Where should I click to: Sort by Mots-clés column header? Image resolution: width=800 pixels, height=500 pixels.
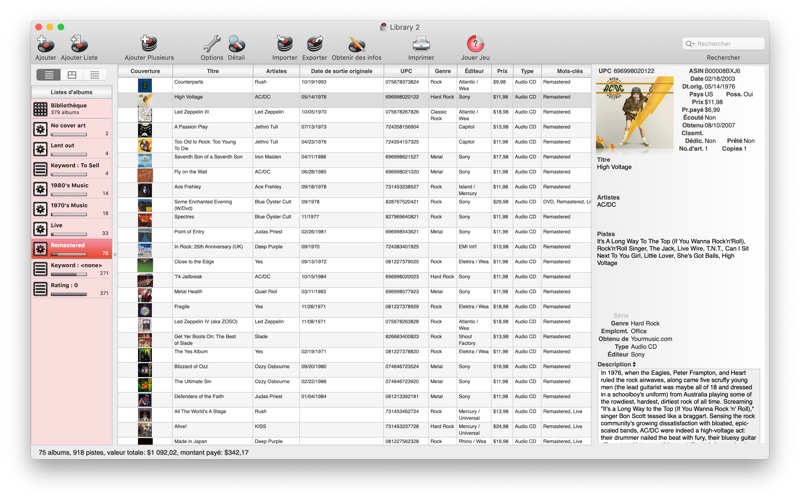click(x=567, y=71)
